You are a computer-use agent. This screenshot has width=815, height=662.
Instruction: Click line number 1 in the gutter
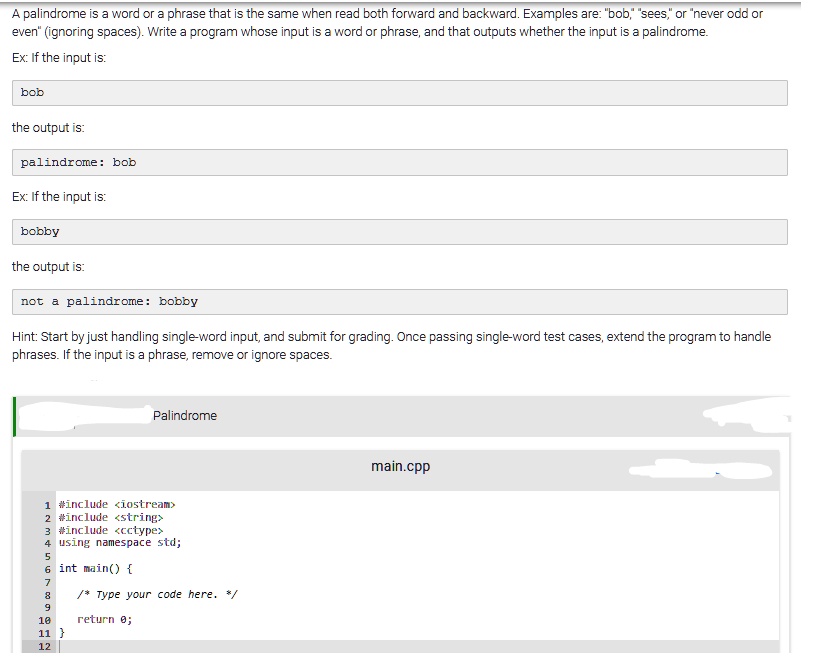[x=47, y=504]
